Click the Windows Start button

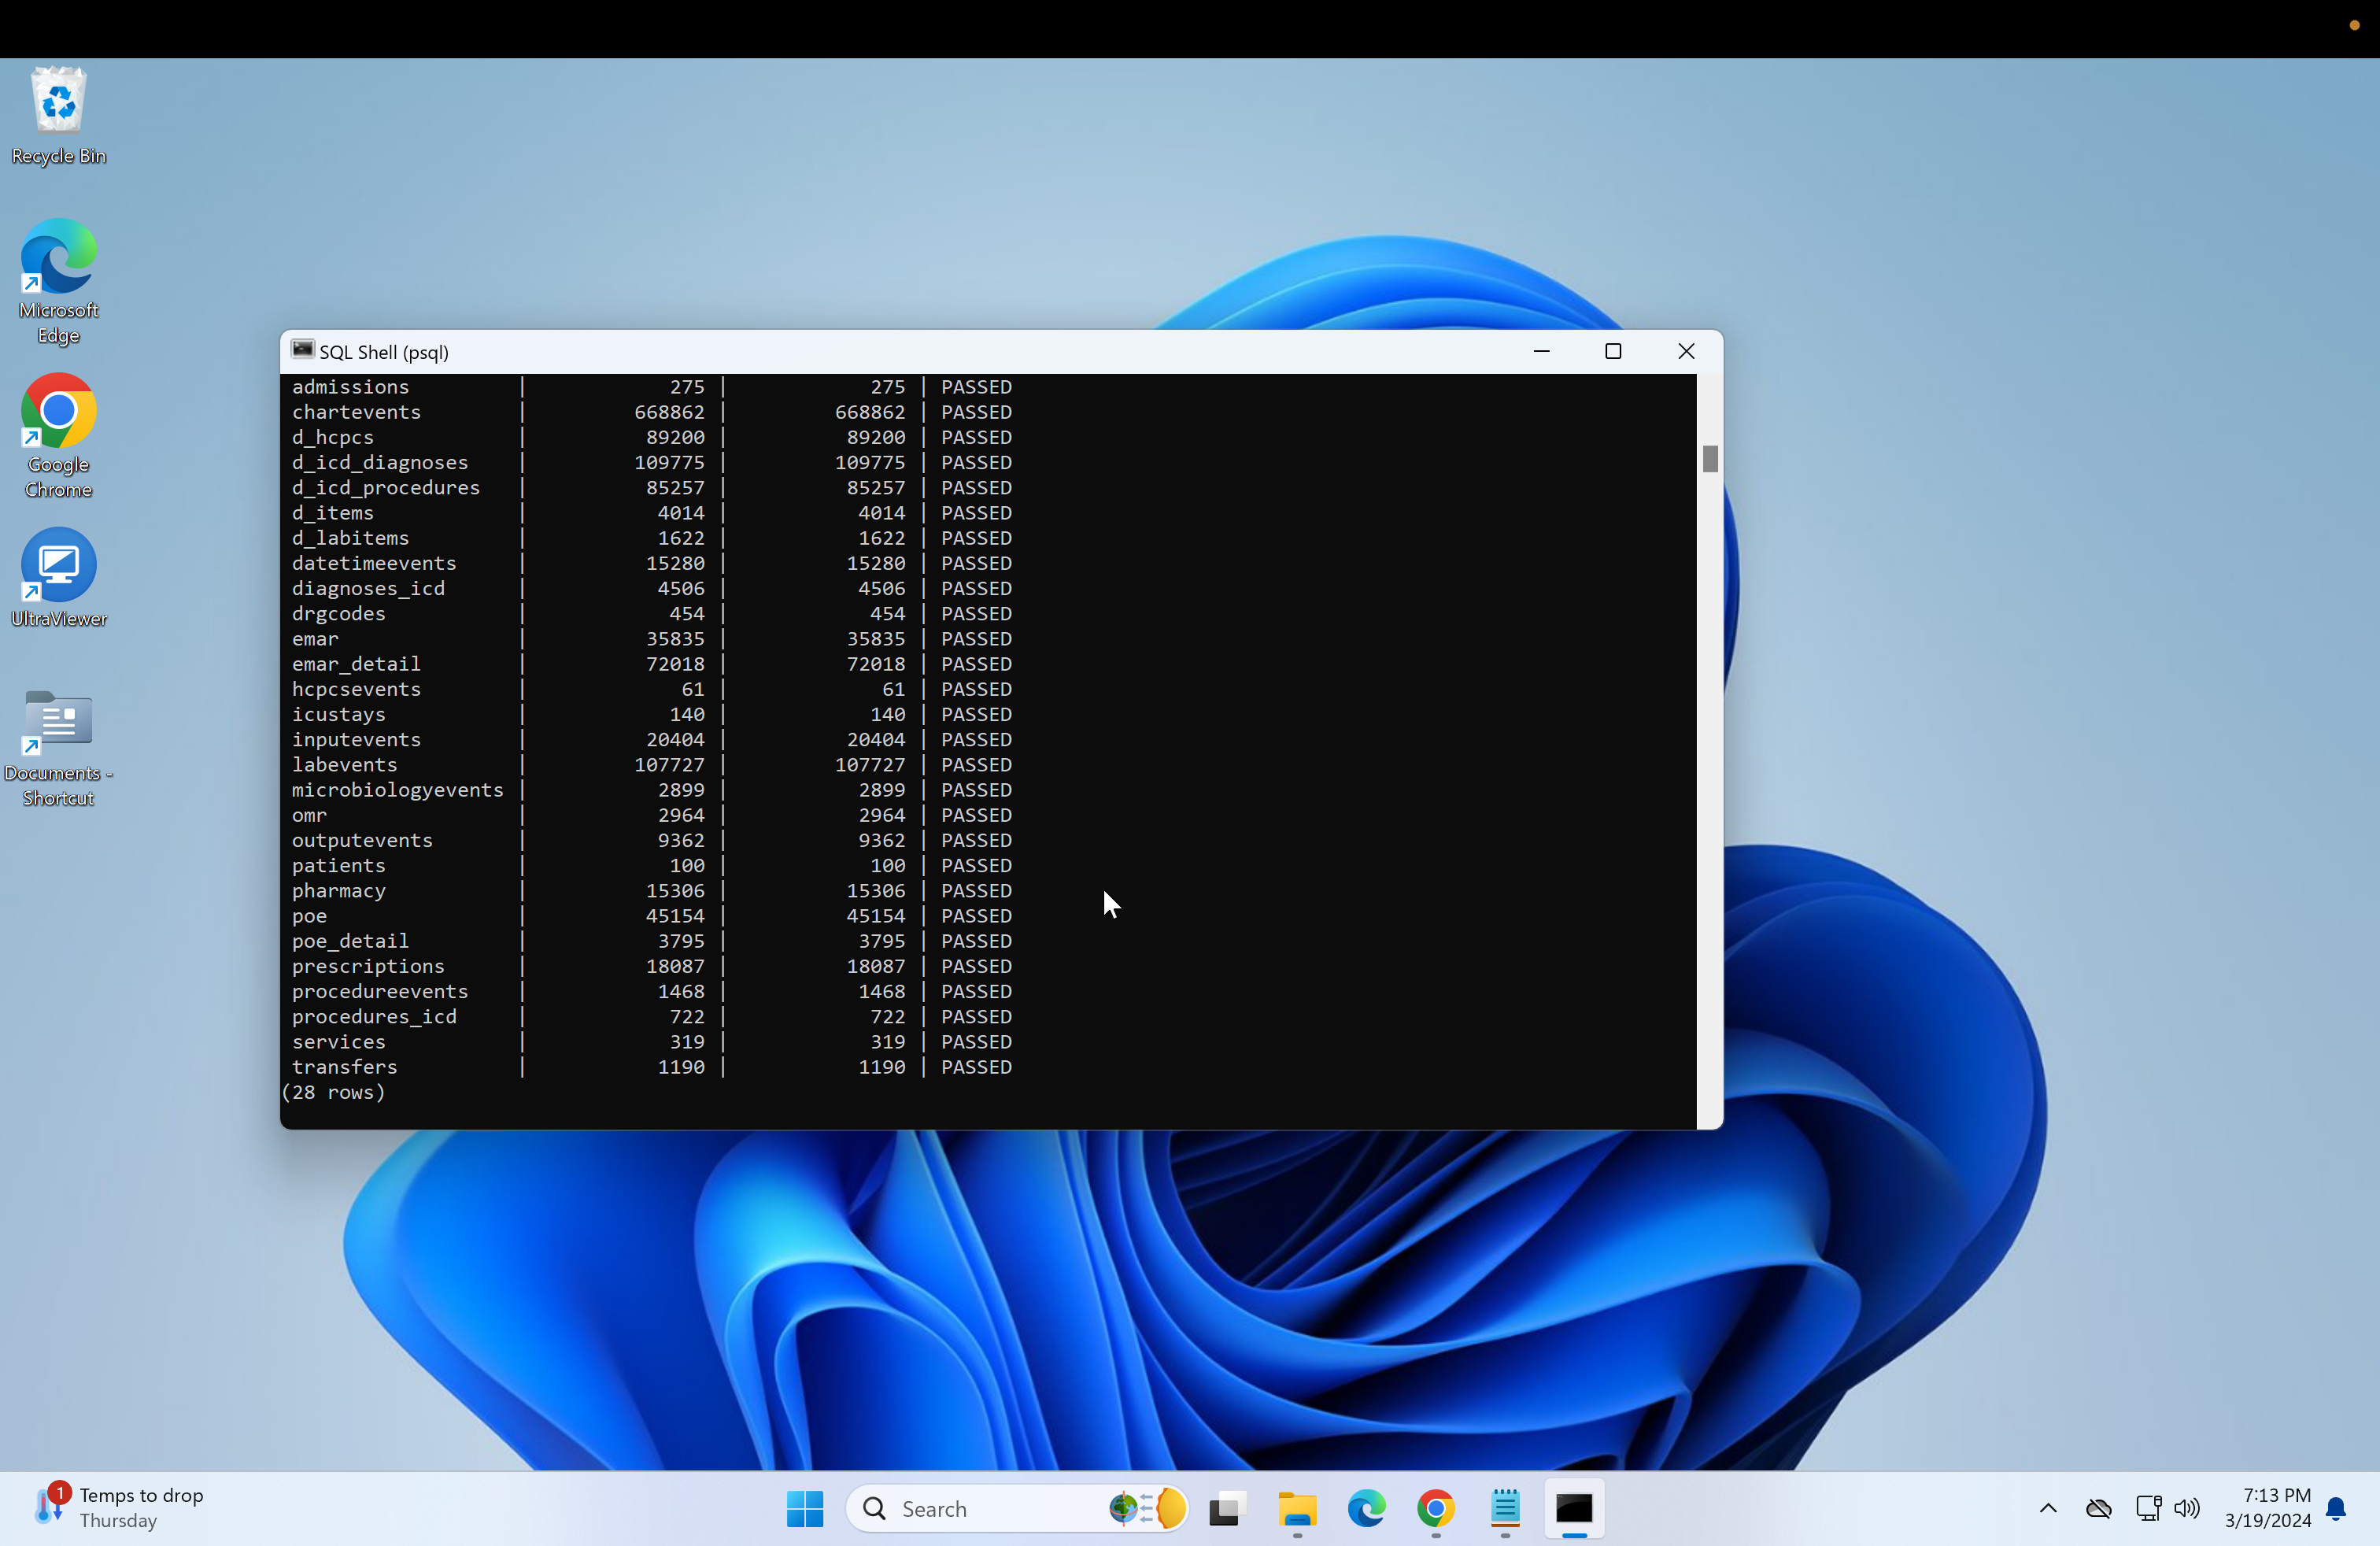point(803,1508)
